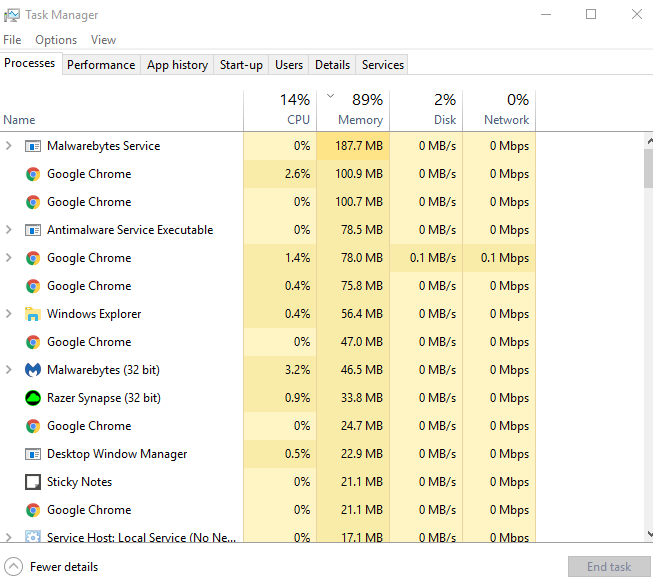Sort processes by Disk column header
The width and height of the screenshot is (653, 585).
(x=426, y=110)
